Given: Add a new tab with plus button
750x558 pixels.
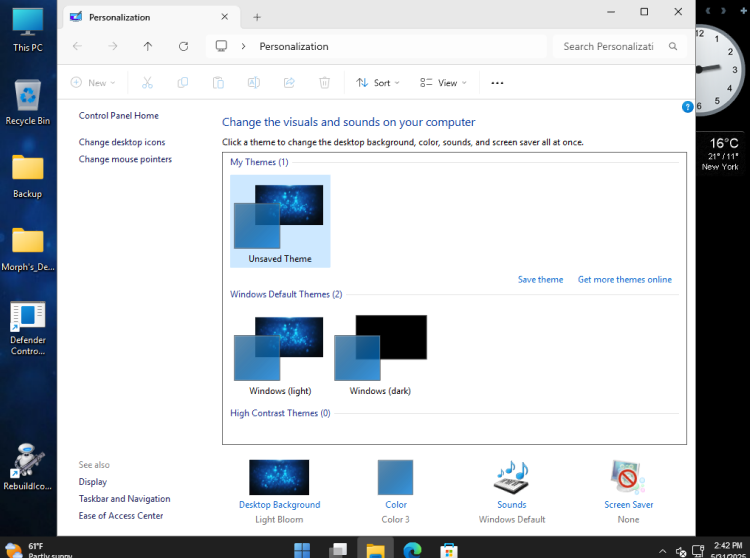Looking at the screenshot, I should [x=257, y=17].
